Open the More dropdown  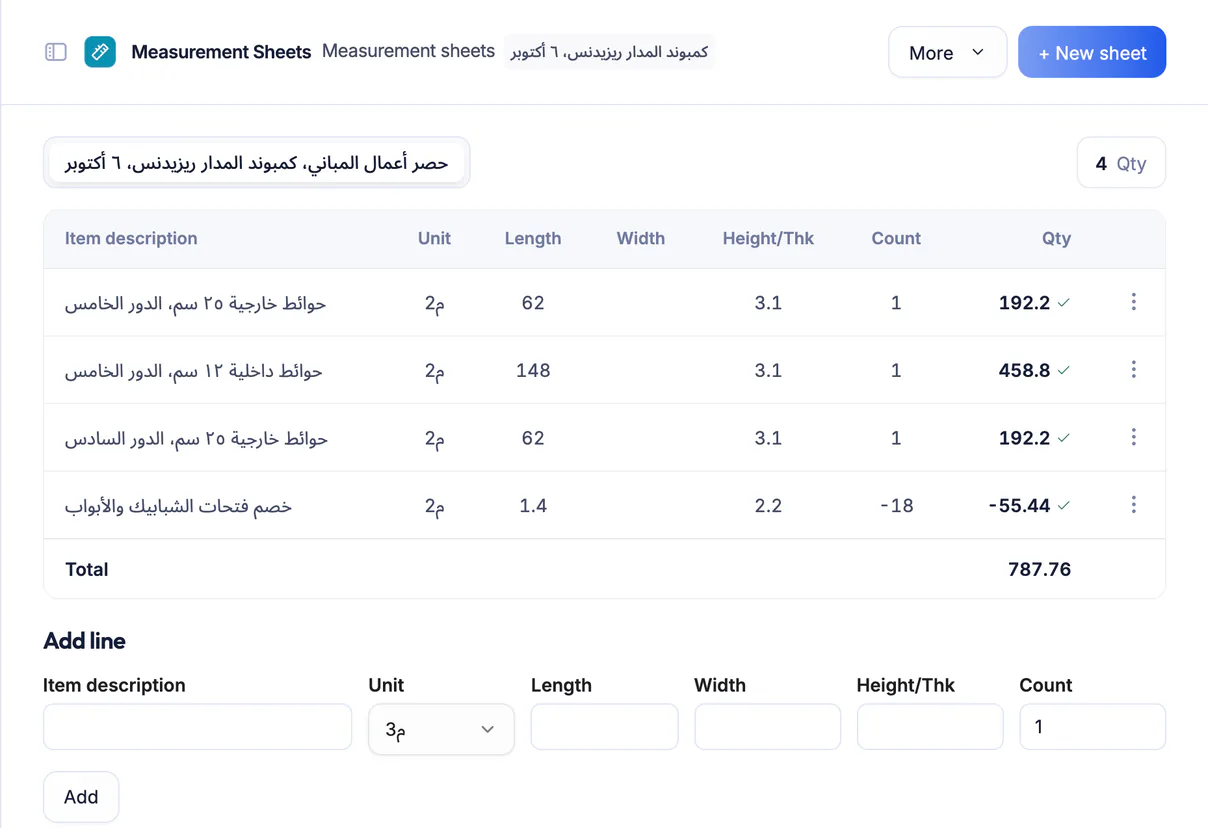coord(947,52)
